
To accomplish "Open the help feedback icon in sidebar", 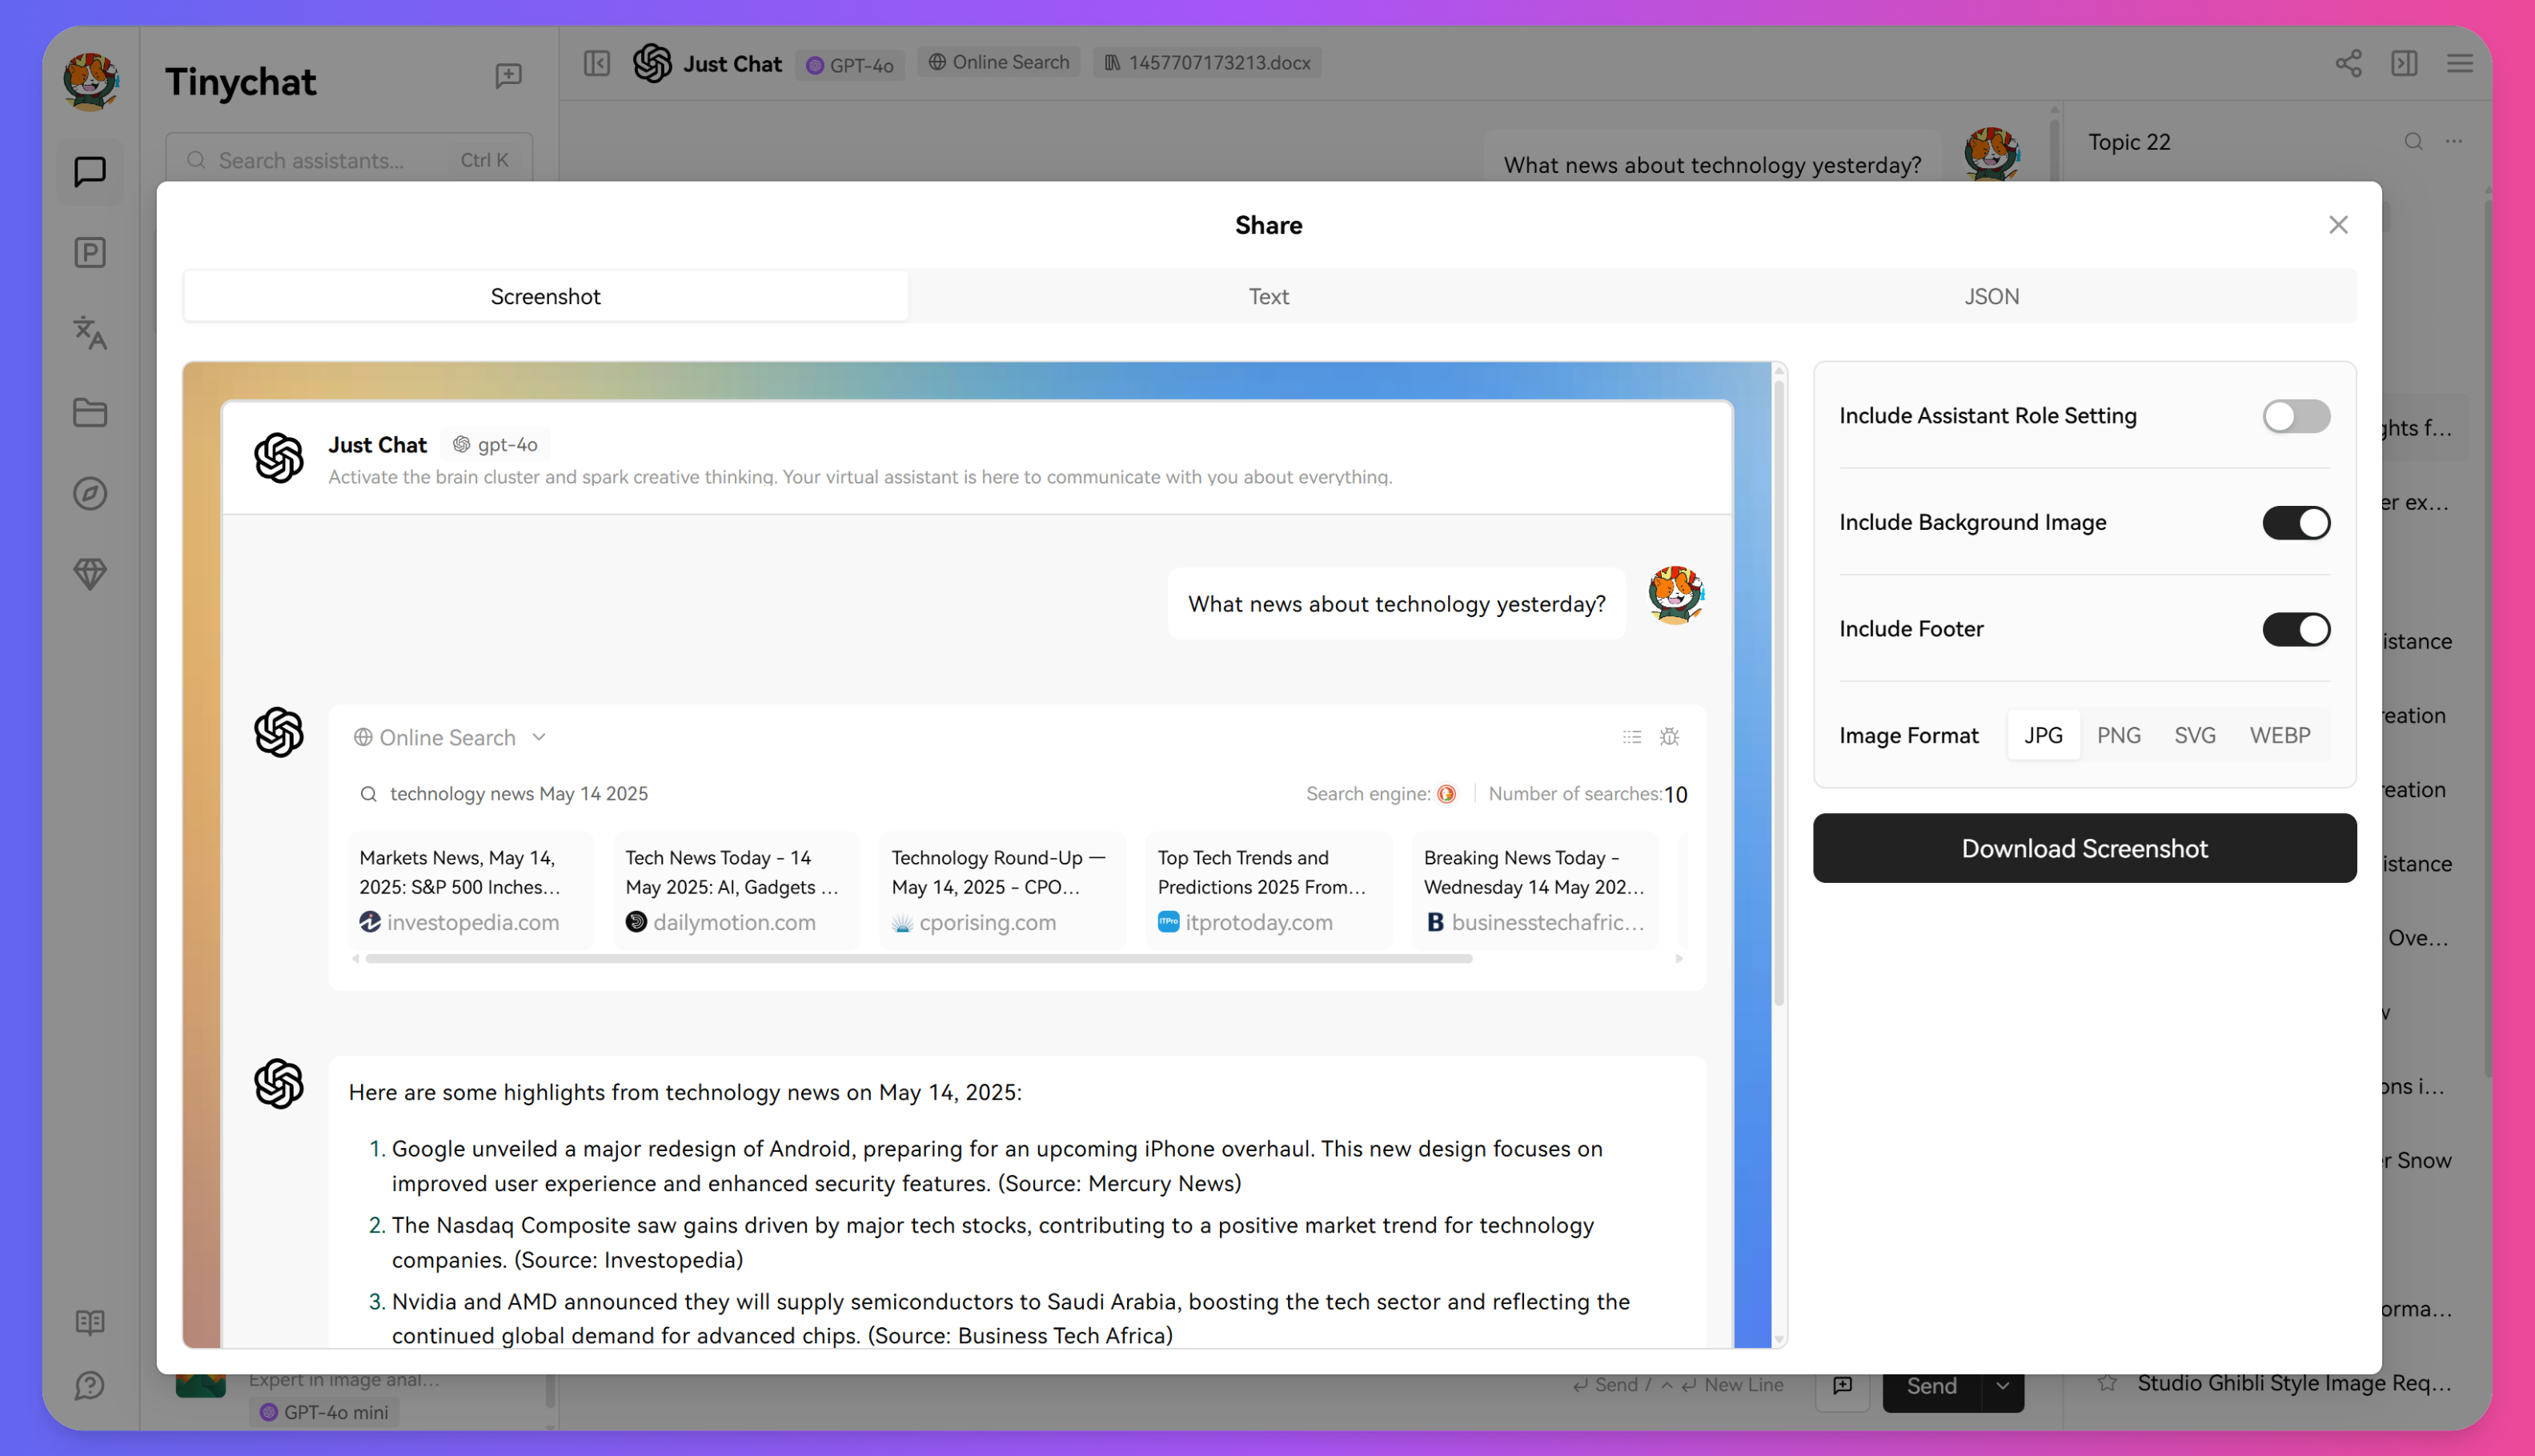I will point(90,1386).
